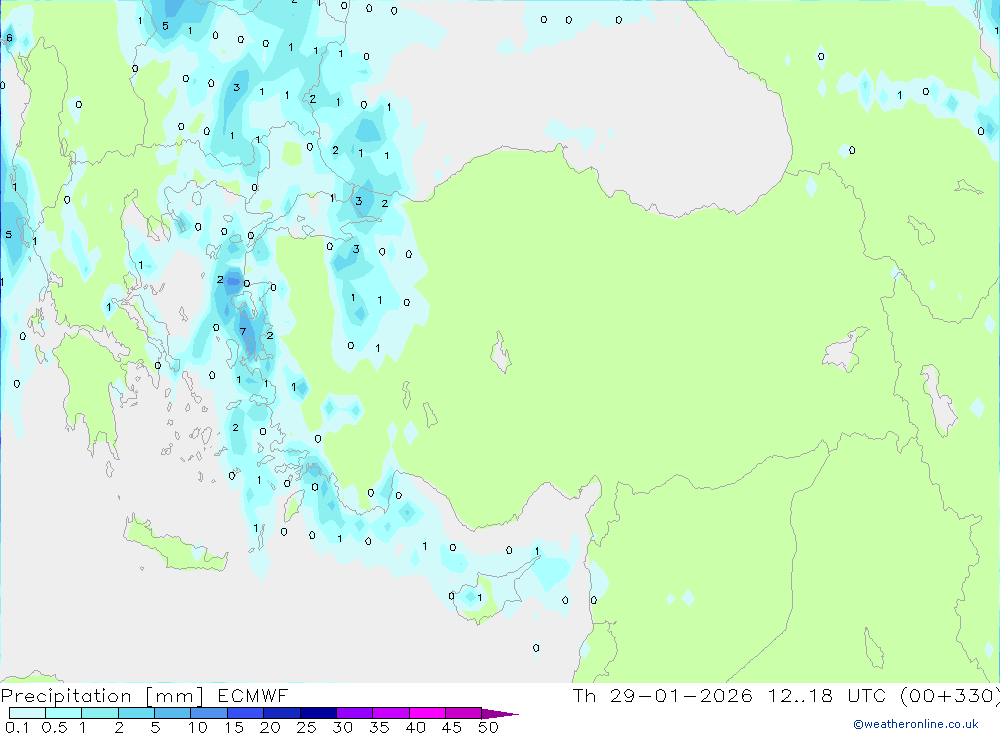
Task: Click the '12..18 UTC' time range text
Action: coord(827,696)
